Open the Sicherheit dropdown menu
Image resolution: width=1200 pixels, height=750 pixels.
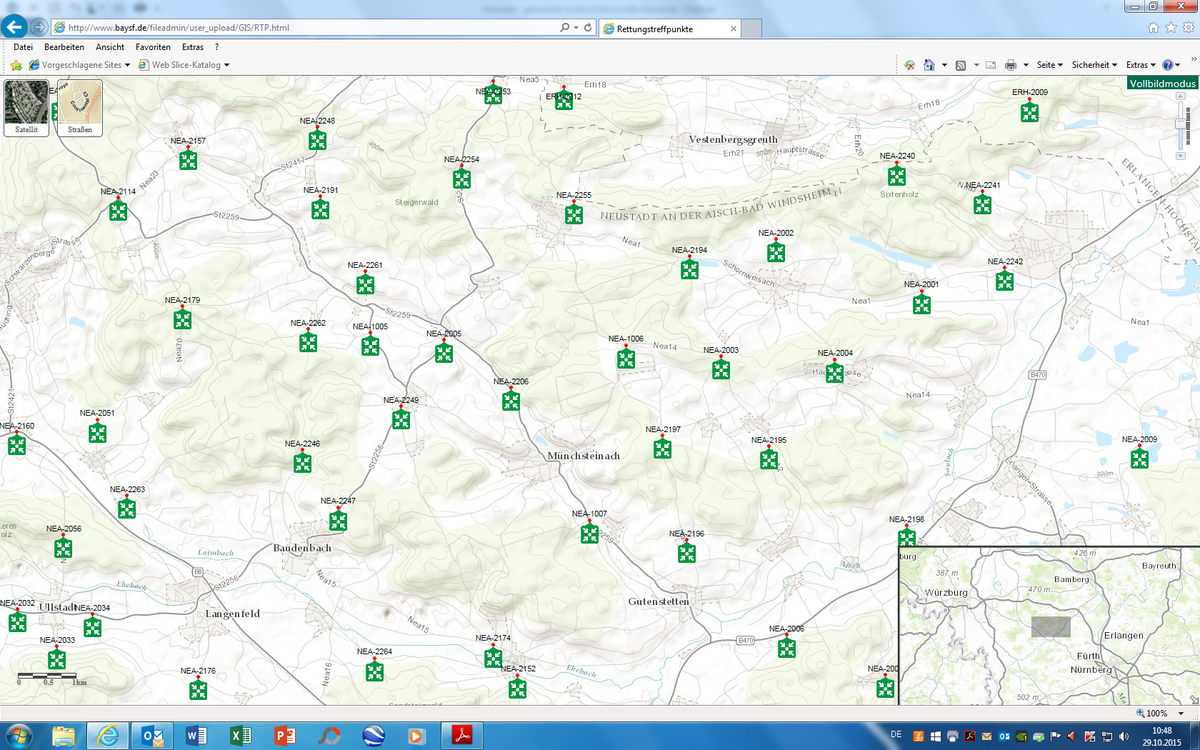1095,64
